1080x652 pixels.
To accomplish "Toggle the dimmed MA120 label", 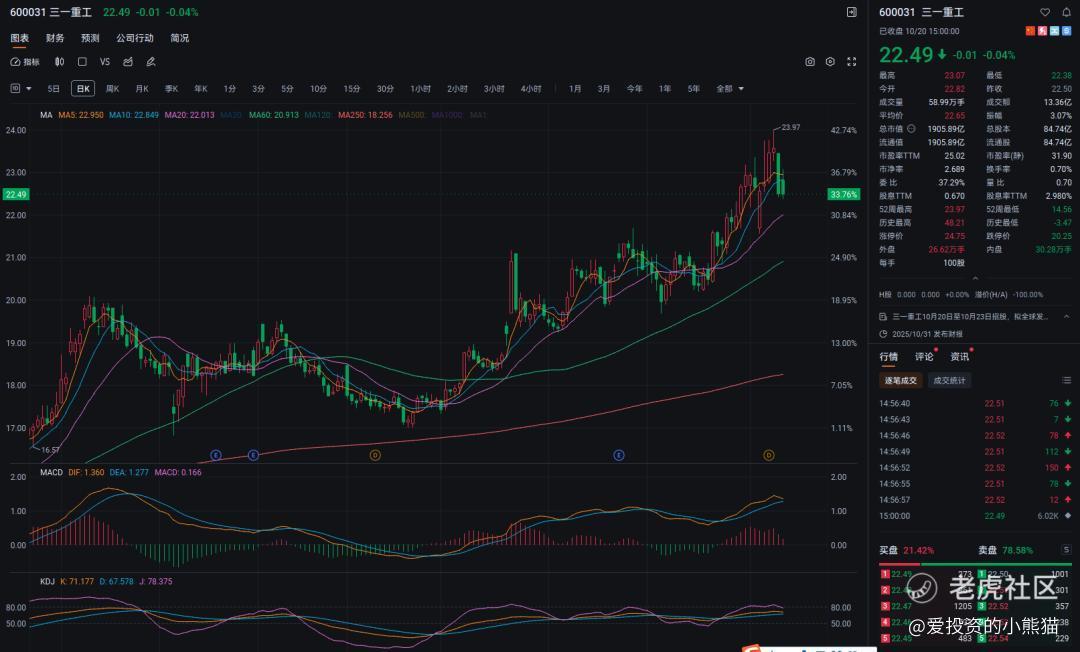I will (x=318, y=115).
